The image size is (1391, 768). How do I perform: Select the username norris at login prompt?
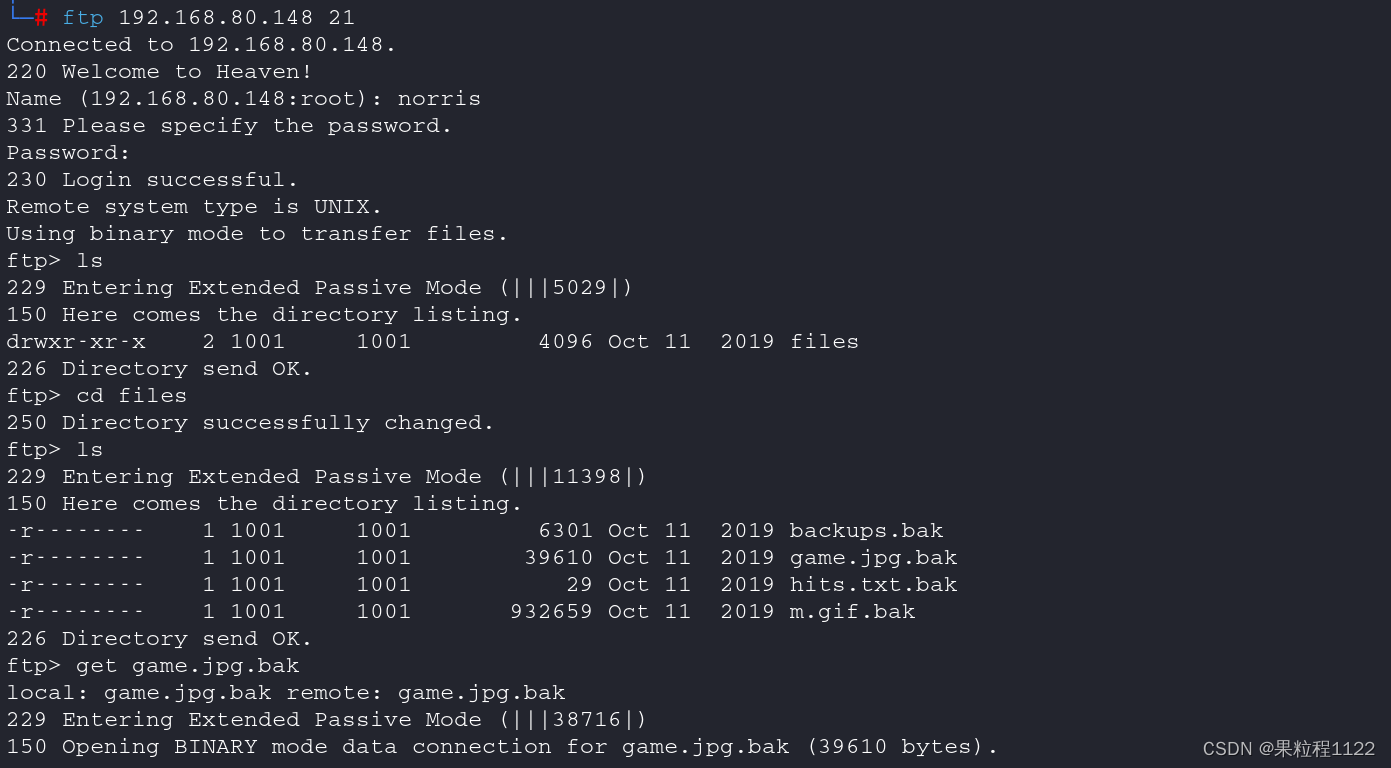(439, 99)
